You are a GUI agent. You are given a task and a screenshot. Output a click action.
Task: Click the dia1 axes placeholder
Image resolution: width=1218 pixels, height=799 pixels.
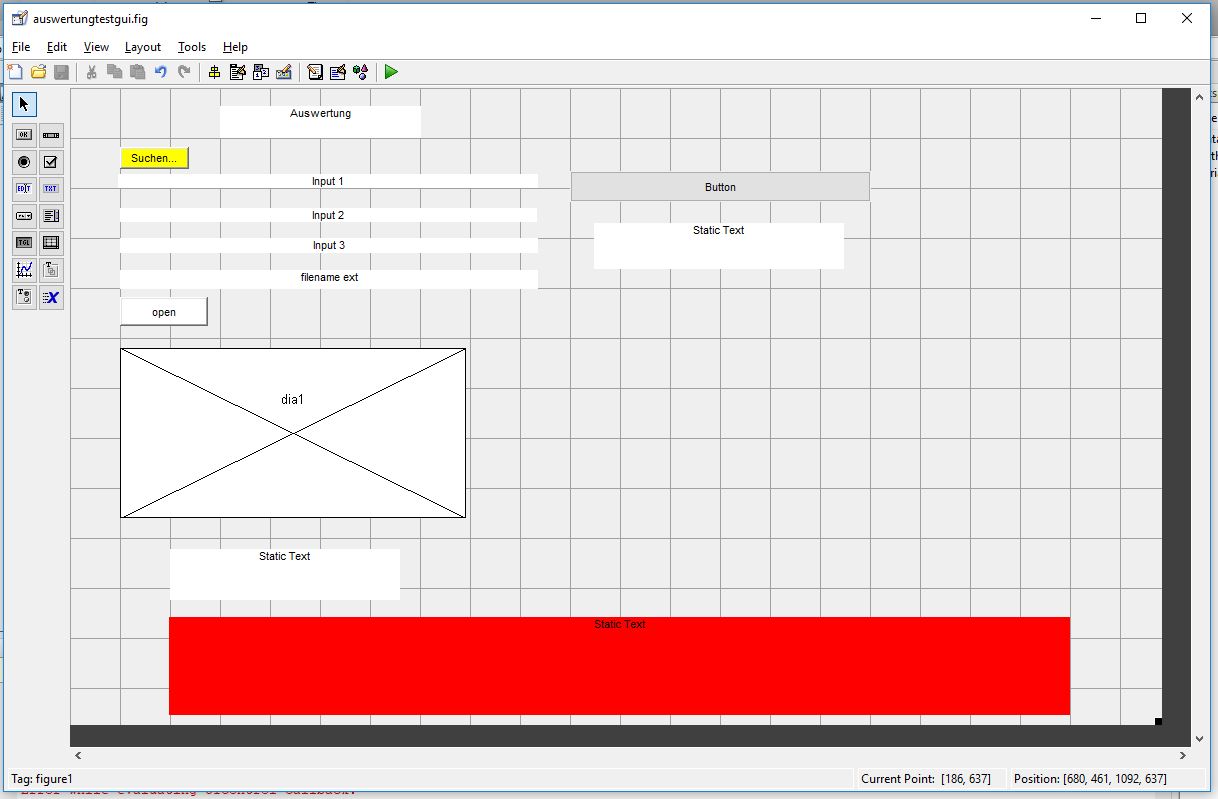click(292, 433)
